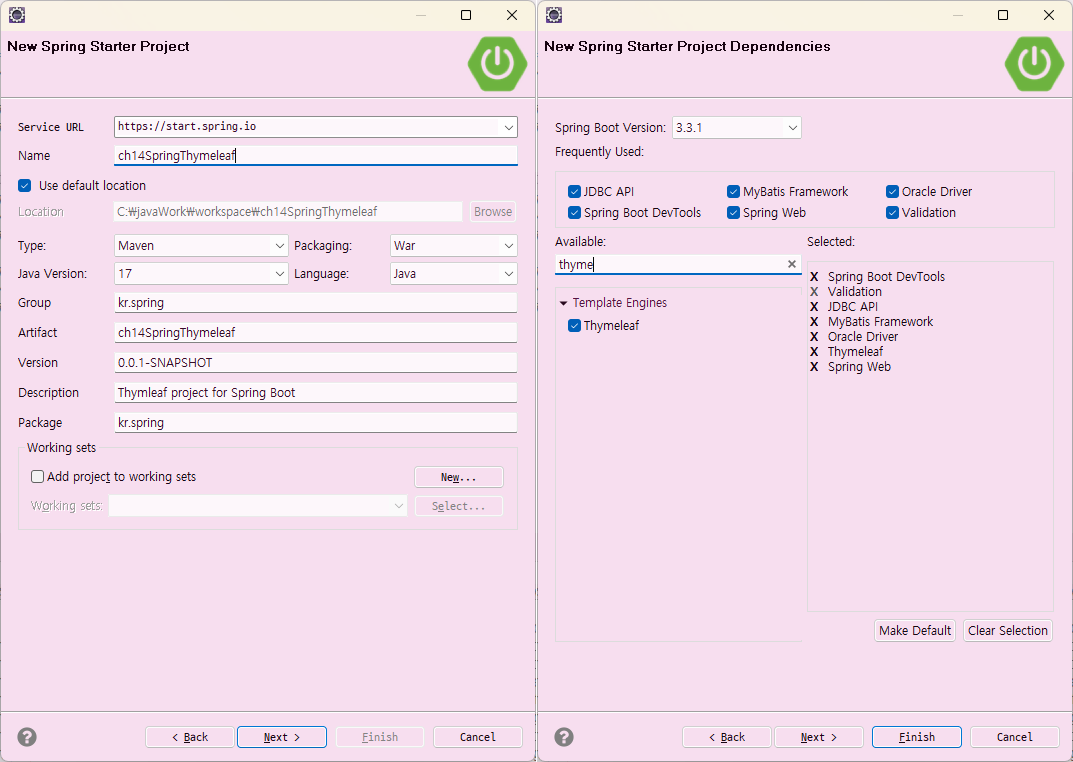Click the Package input field

pos(315,423)
